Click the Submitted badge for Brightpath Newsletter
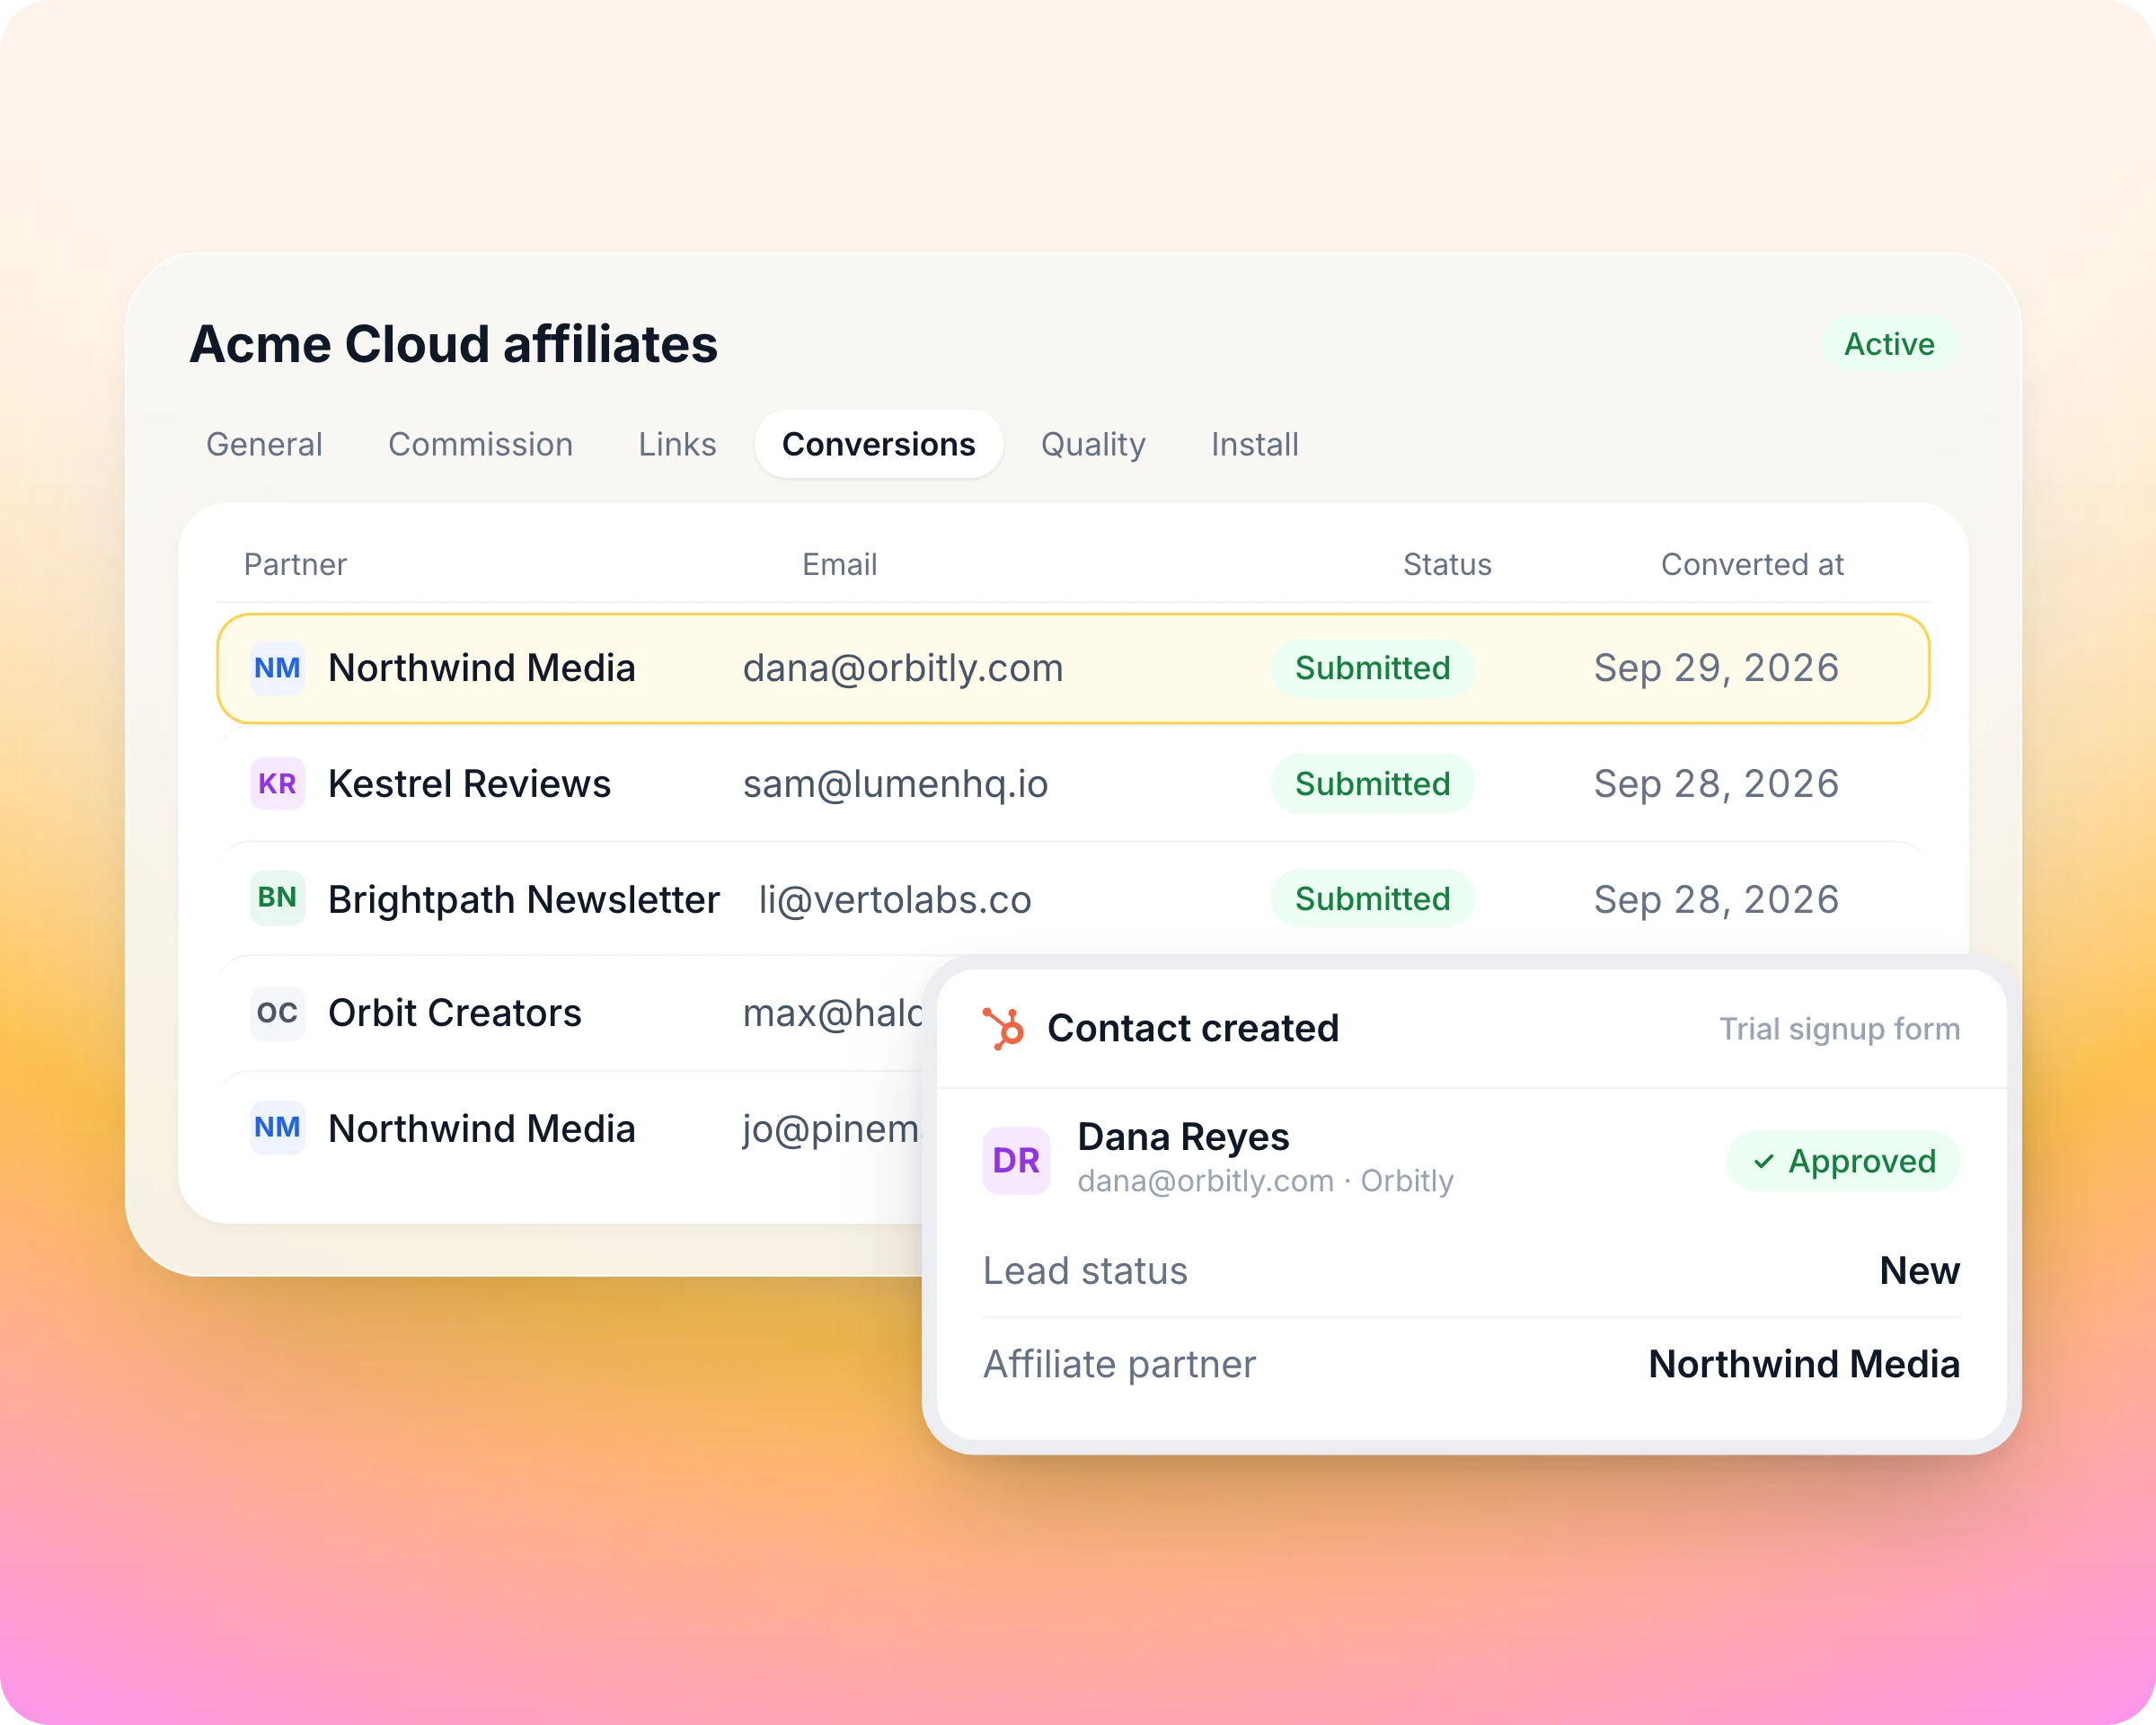This screenshot has width=2156, height=1725. point(1372,899)
